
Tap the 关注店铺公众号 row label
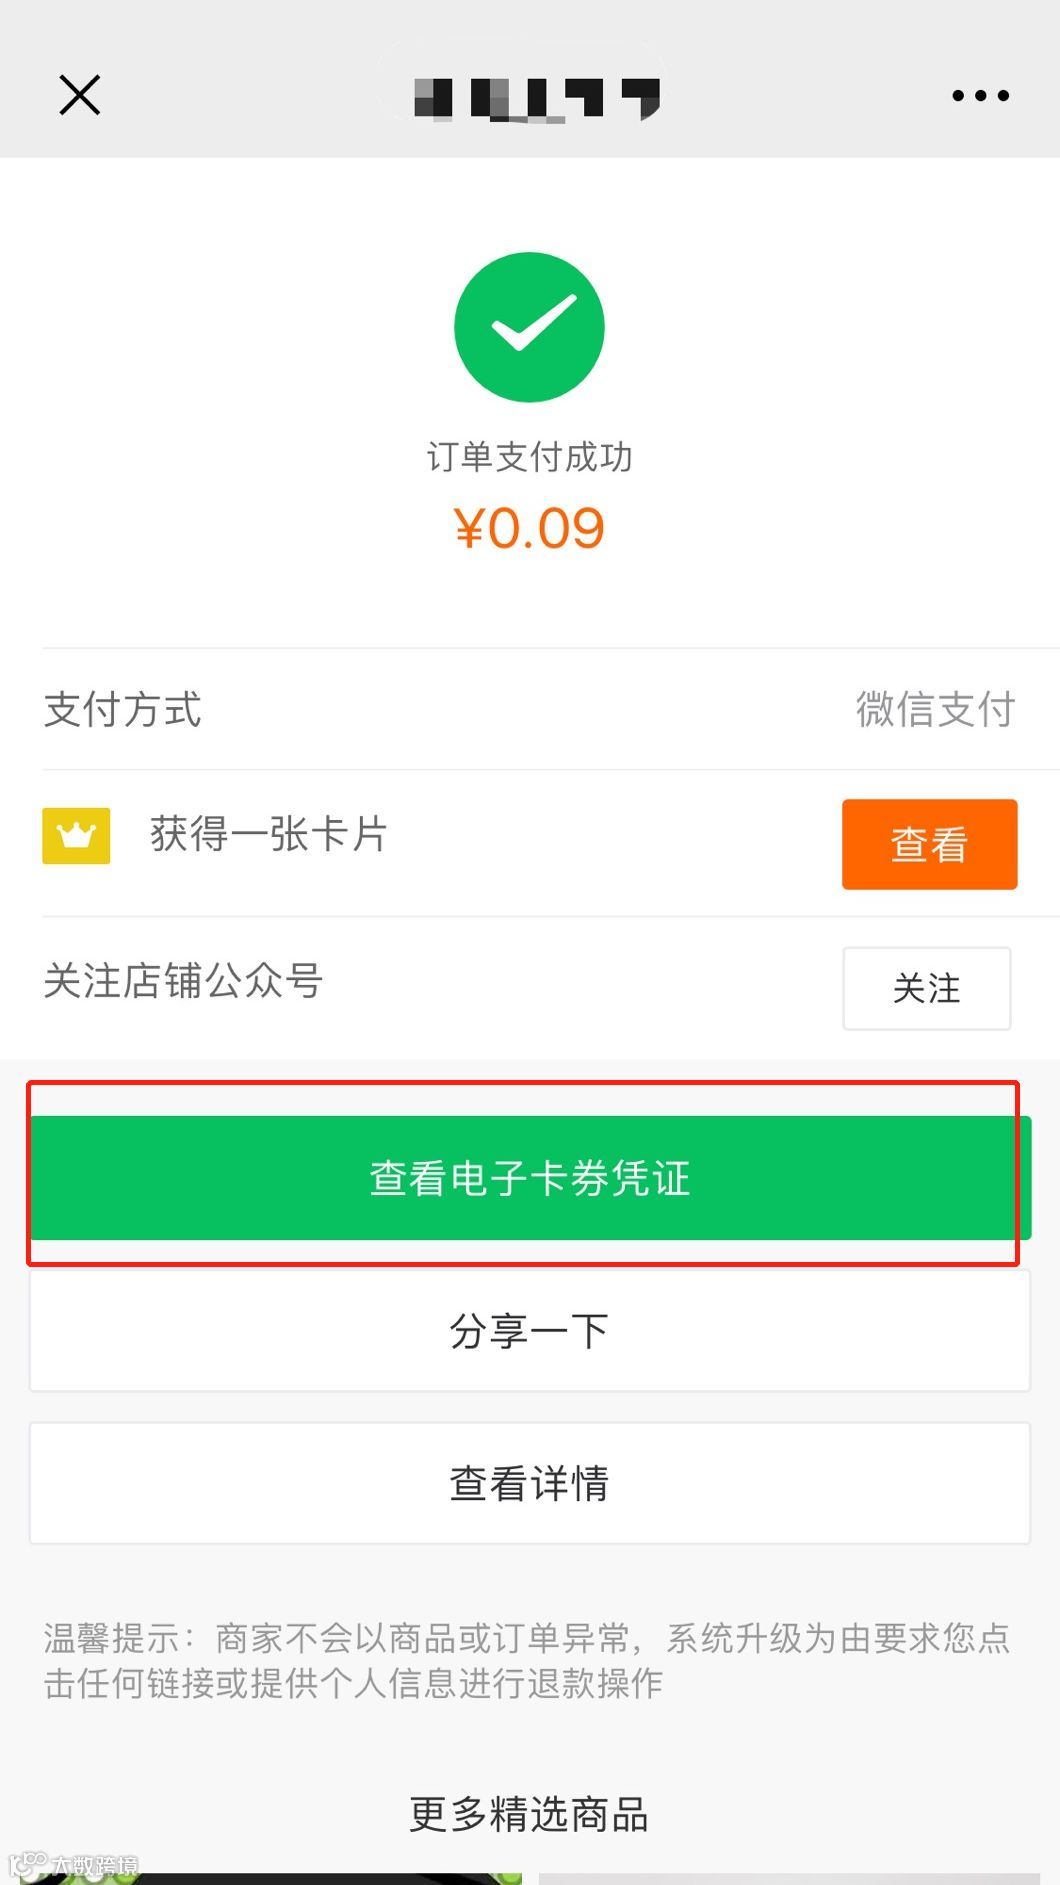183,980
